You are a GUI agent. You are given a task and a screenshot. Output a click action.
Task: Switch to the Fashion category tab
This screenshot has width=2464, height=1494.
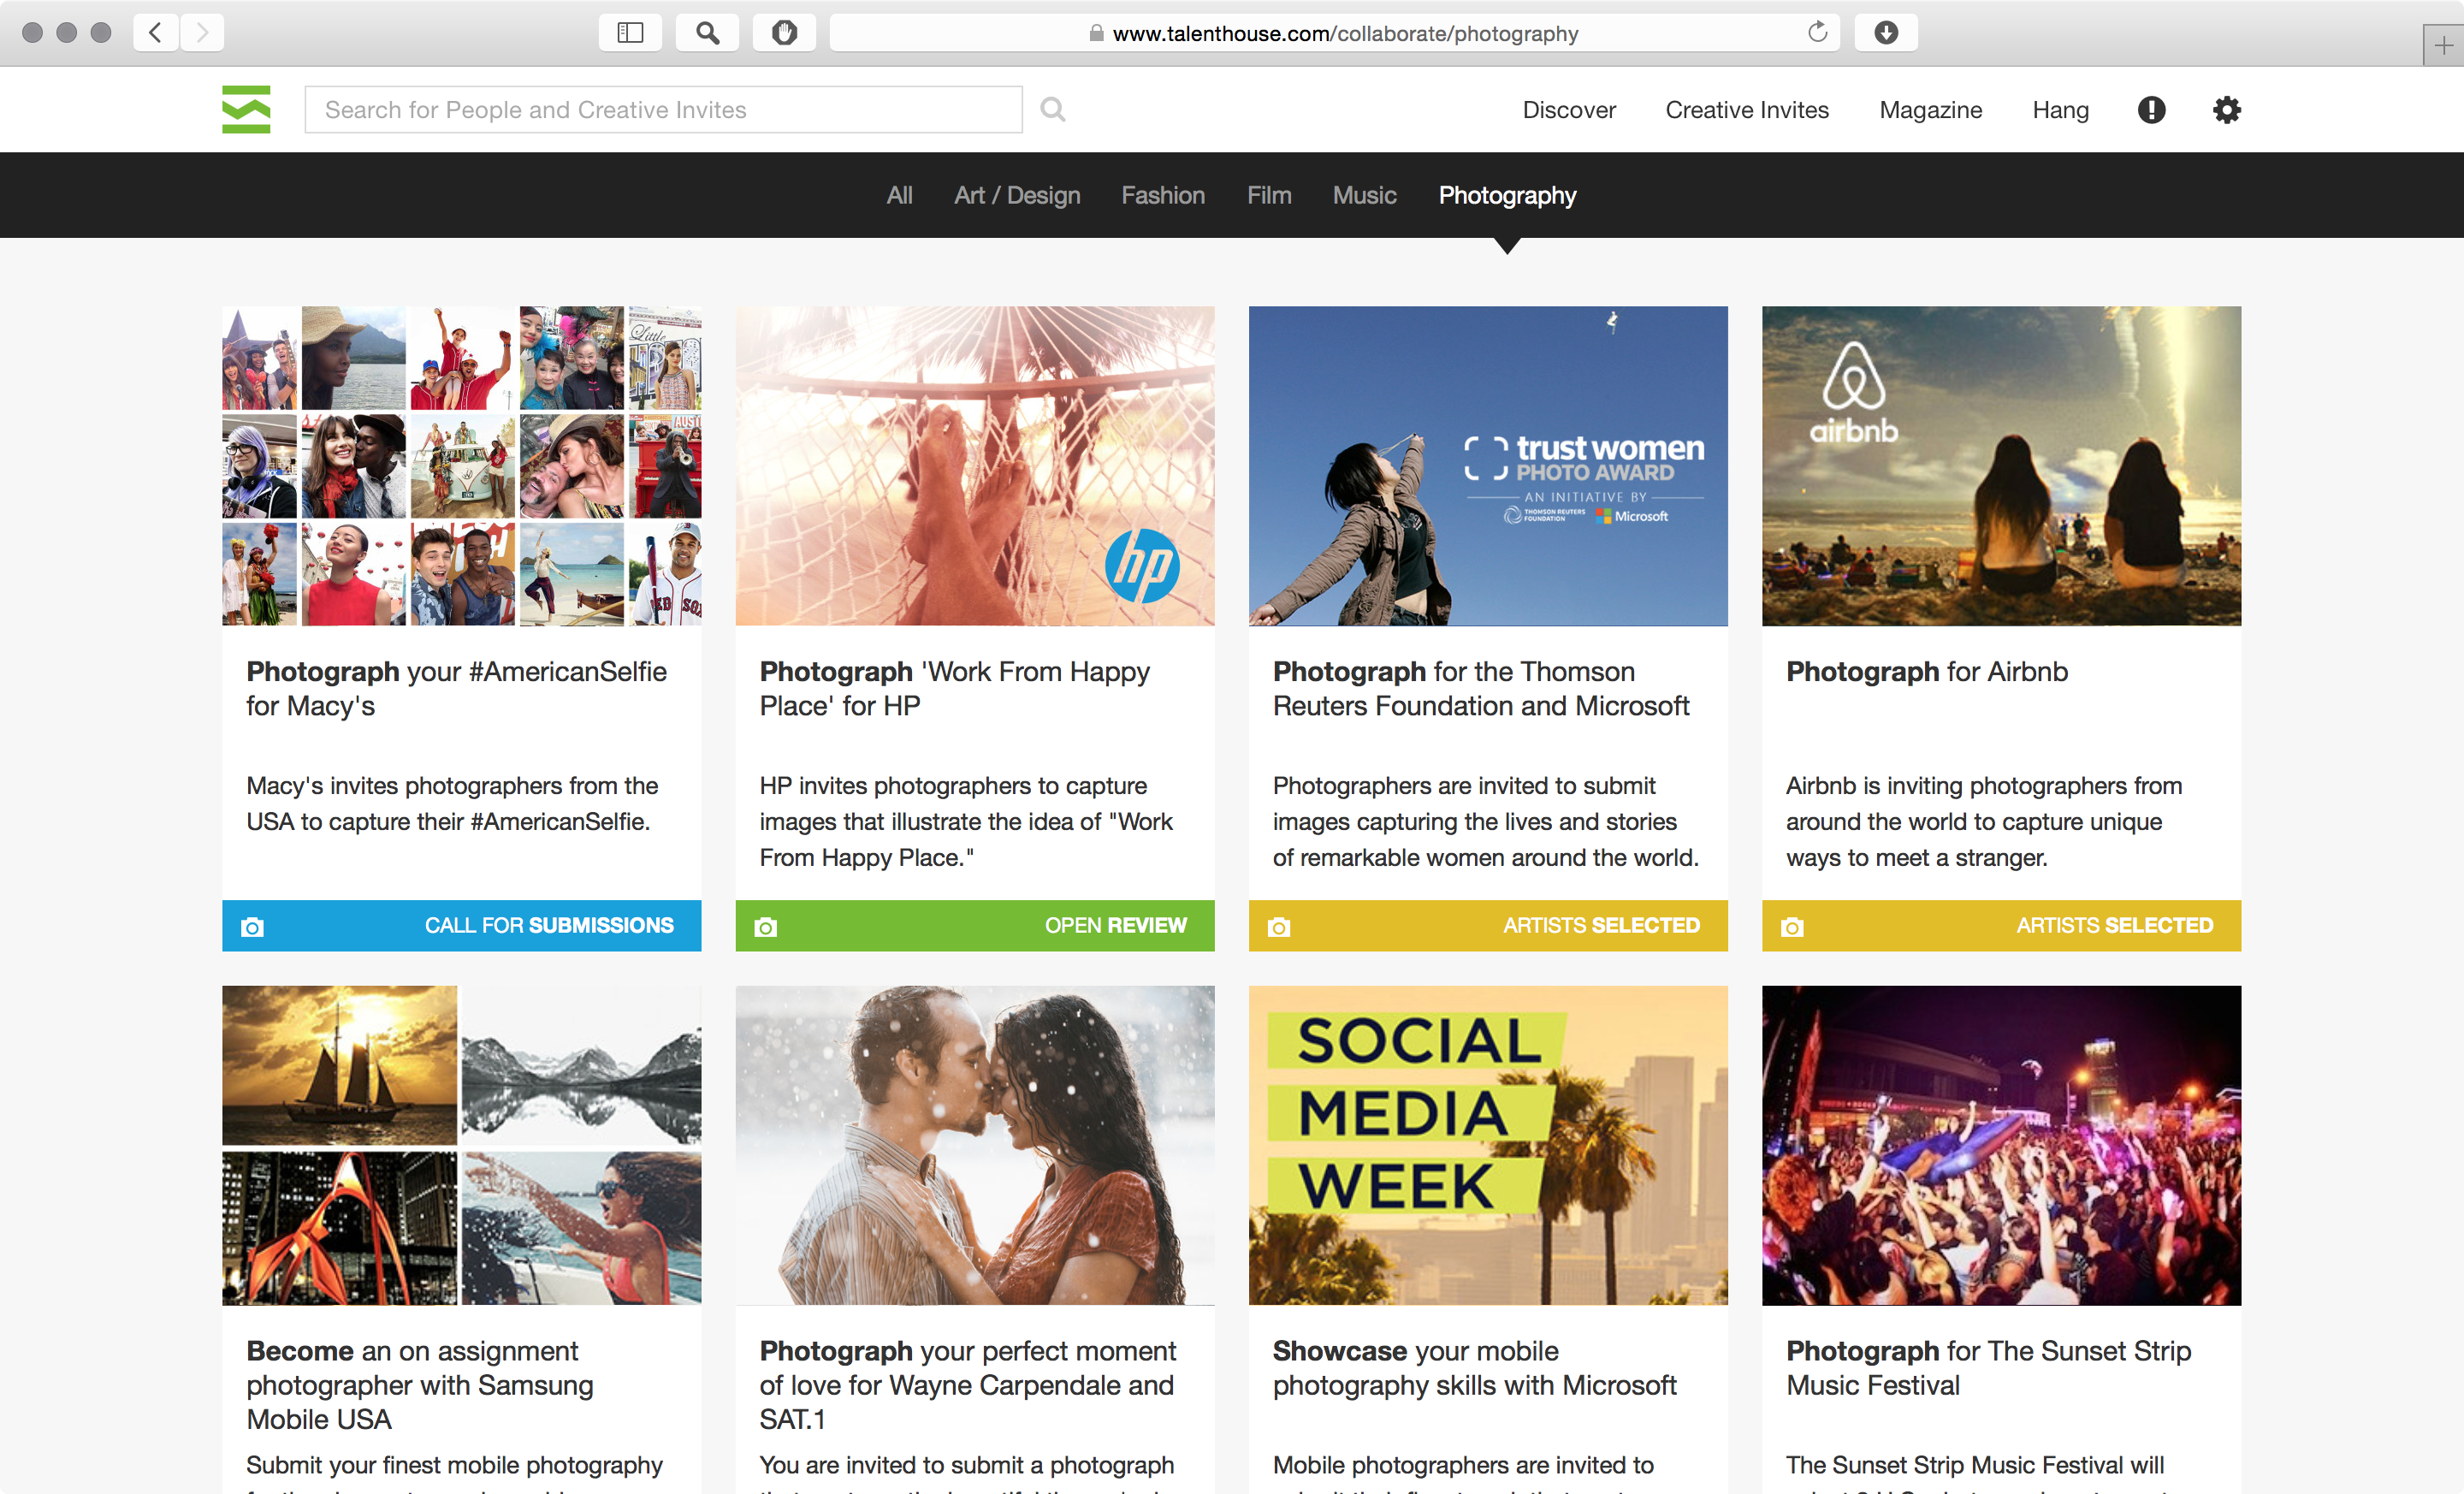(1163, 195)
